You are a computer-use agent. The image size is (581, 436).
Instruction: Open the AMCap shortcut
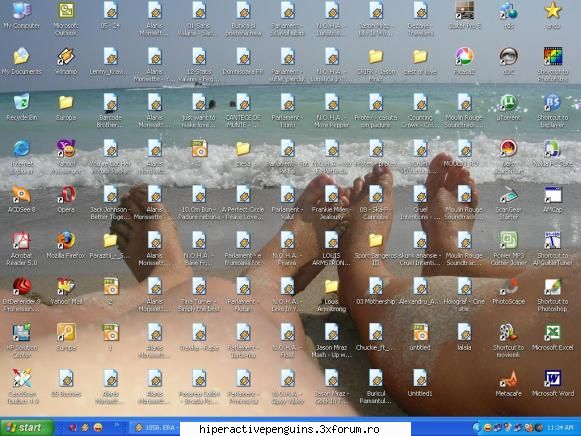pyautogui.click(x=553, y=199)
